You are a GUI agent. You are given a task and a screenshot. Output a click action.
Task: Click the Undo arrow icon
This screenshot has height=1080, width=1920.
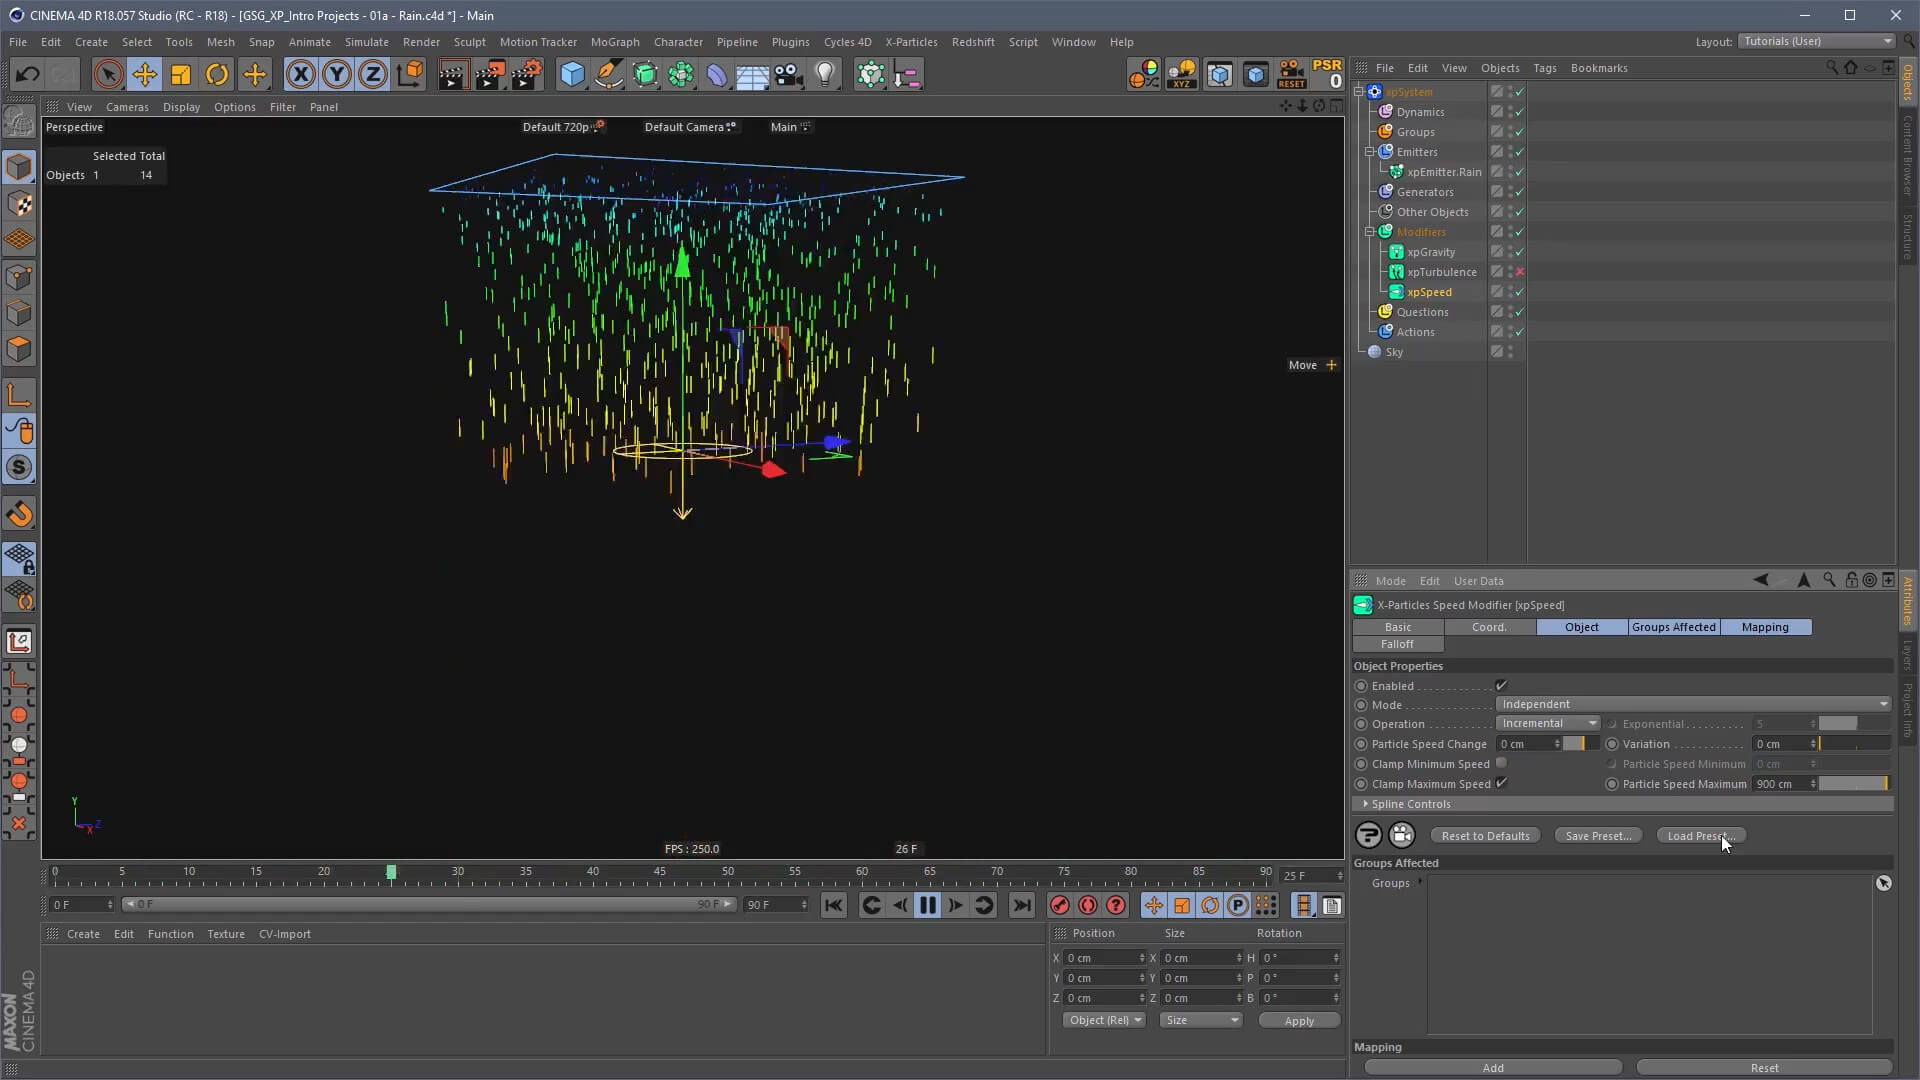click(x=27, y=74)
